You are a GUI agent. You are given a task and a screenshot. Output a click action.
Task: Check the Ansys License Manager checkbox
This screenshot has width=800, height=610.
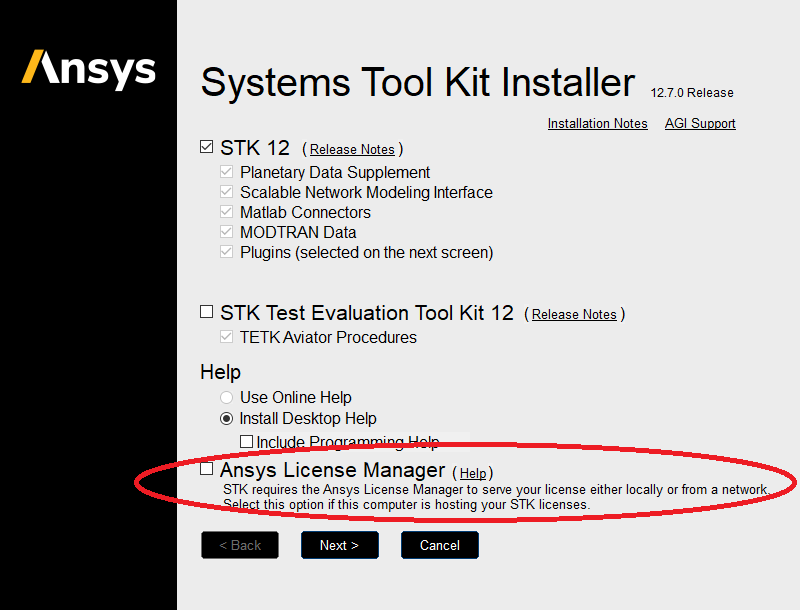(207, 469)
